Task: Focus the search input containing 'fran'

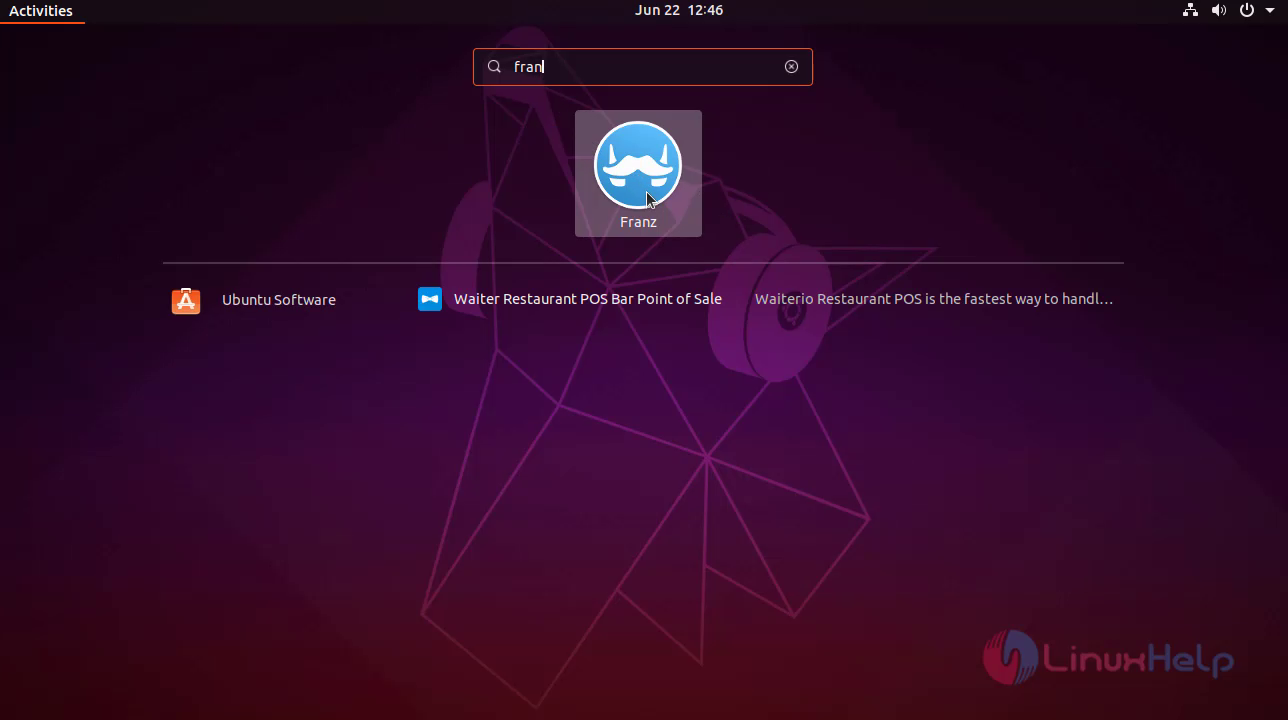Action: [x=643, y=67]
